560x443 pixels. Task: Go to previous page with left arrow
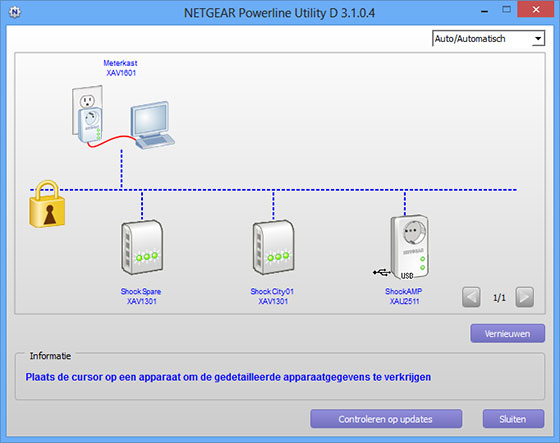point(471,297)
